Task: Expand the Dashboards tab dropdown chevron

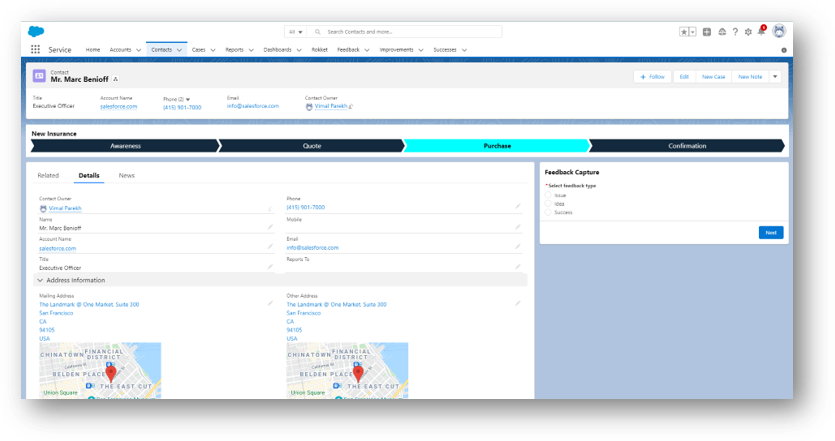Action: pos(299,50)
